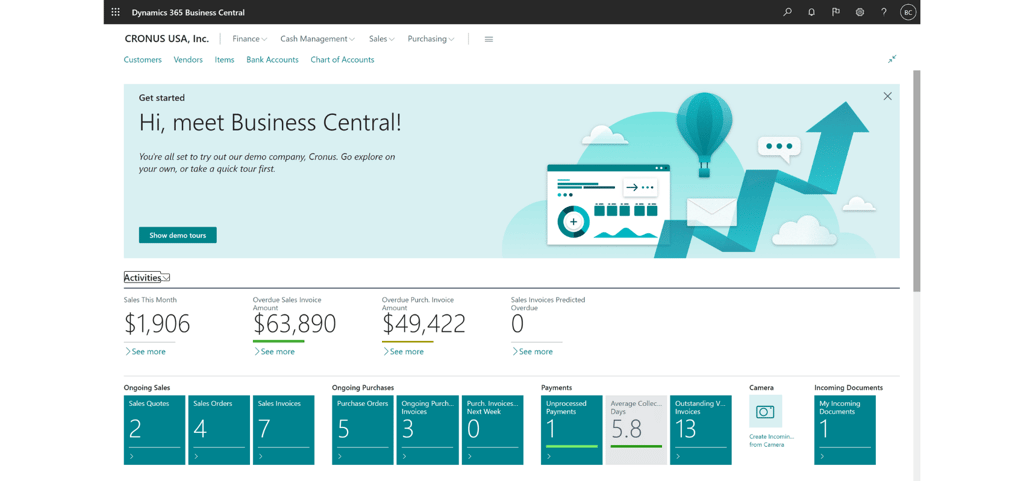
Task: Open the settings gear icon
Action: point(859,12)
